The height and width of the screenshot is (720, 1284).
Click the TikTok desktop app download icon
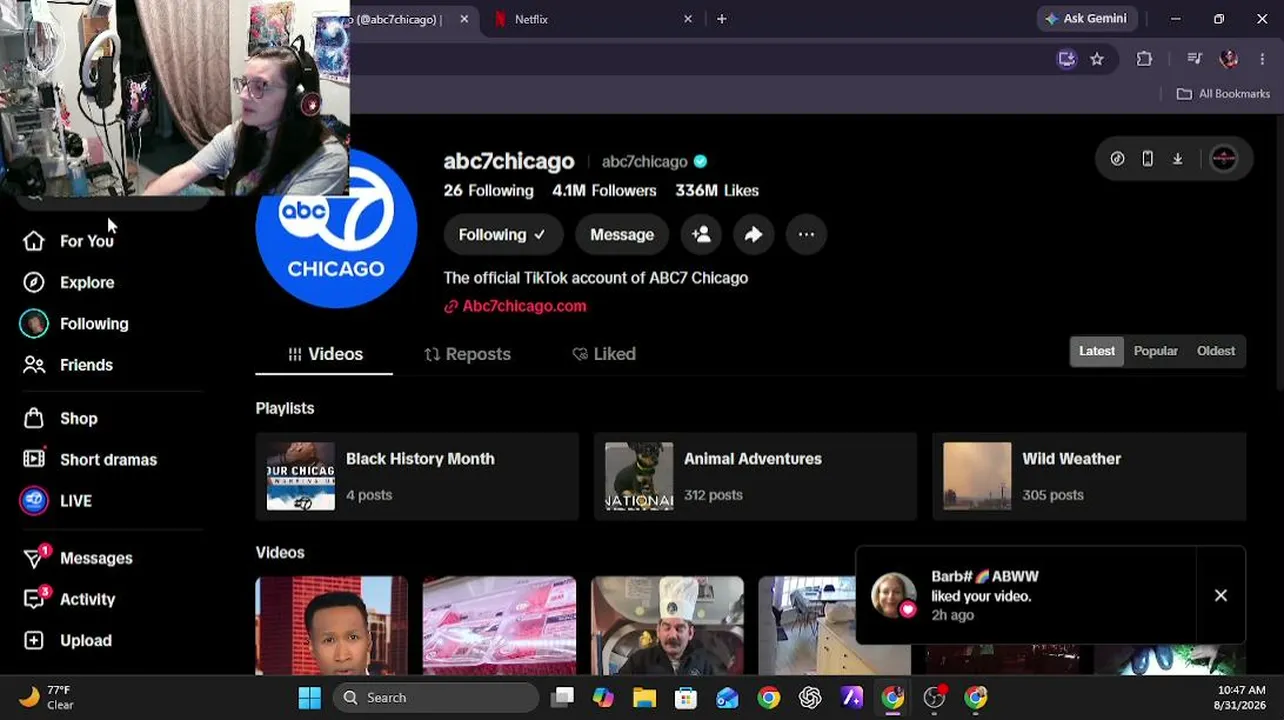coord(1177,159)
